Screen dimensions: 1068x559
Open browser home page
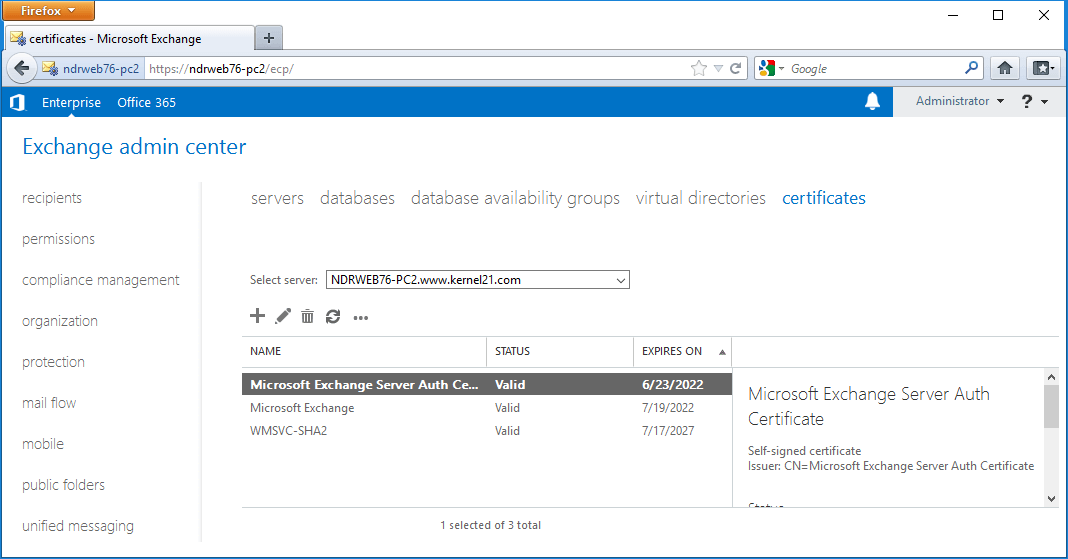coord(1005,68)
